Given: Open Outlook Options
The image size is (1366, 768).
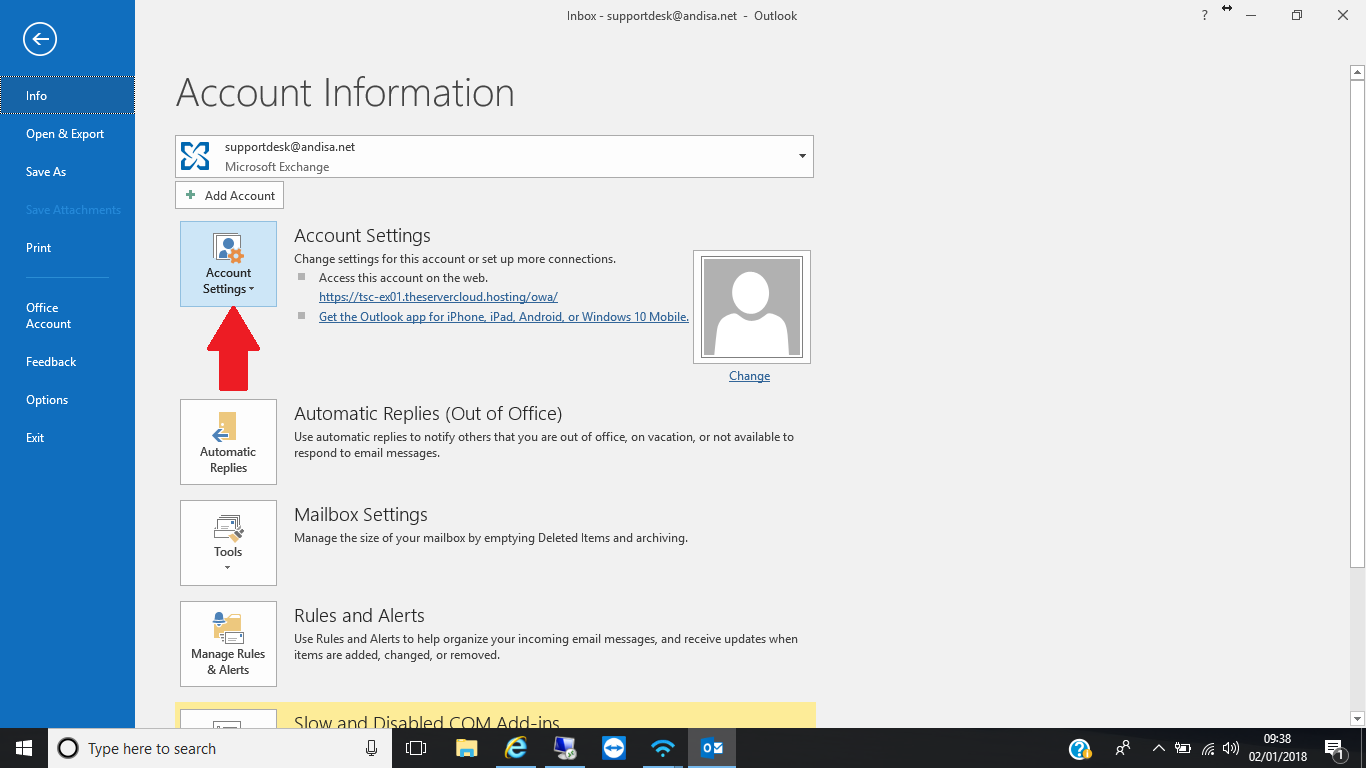Looking at the screenshot, I should tap(67, 400).
